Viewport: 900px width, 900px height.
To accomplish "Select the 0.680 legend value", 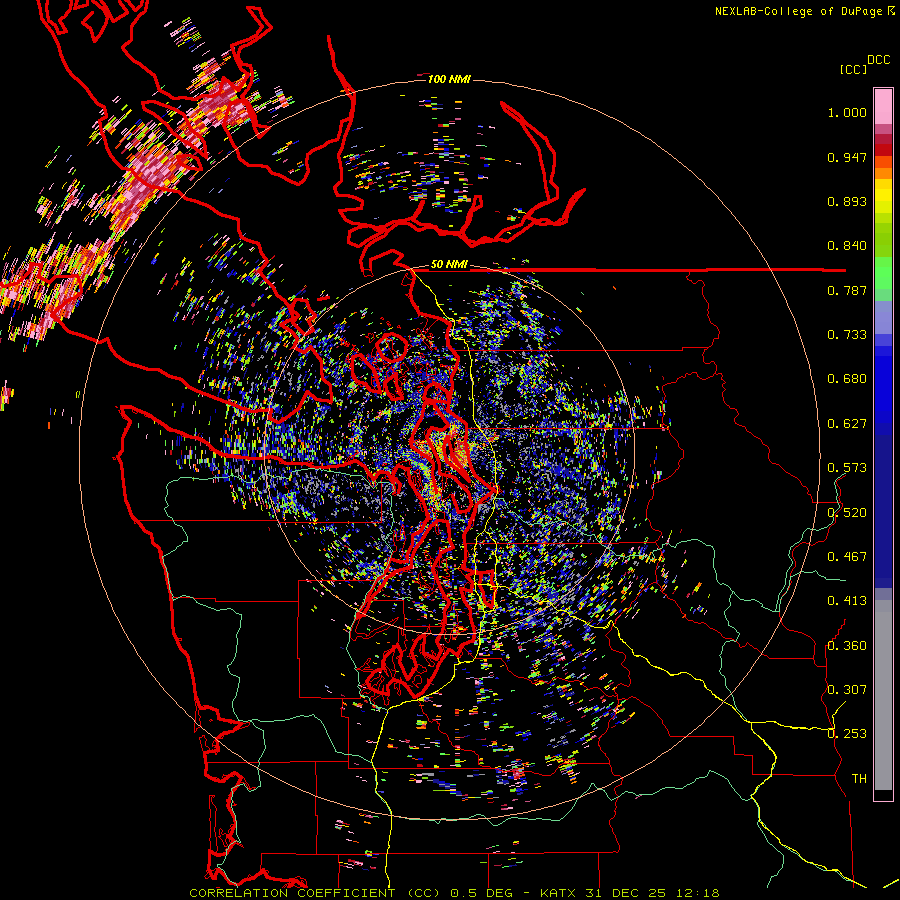I will 847,379.
